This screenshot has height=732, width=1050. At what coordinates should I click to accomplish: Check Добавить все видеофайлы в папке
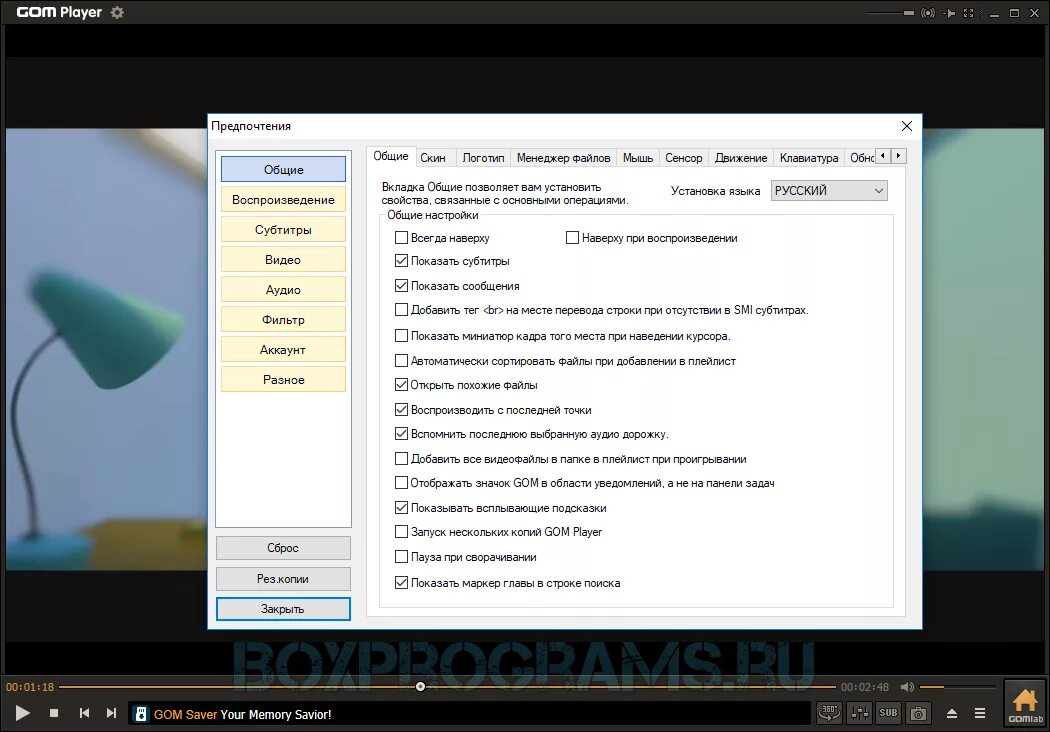point(401,459)
